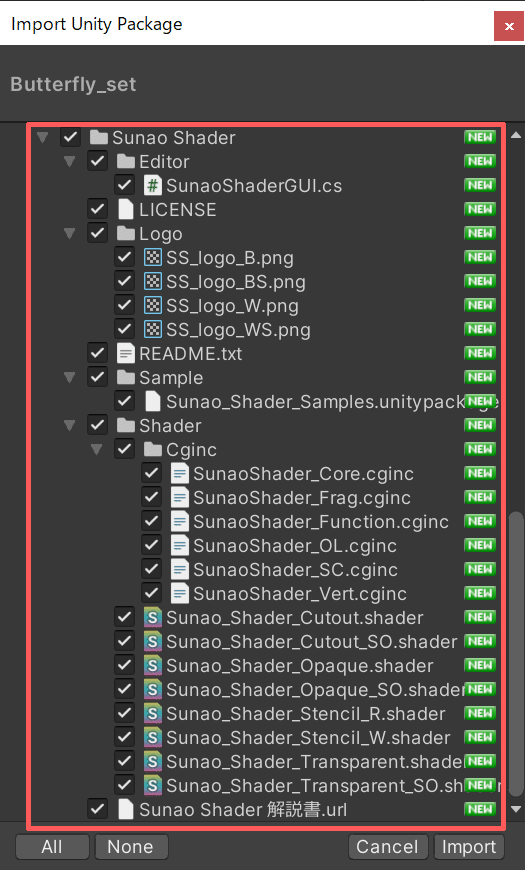Screen dimensions: 525x870
Task: Click the All button
Action: point(52,847)
